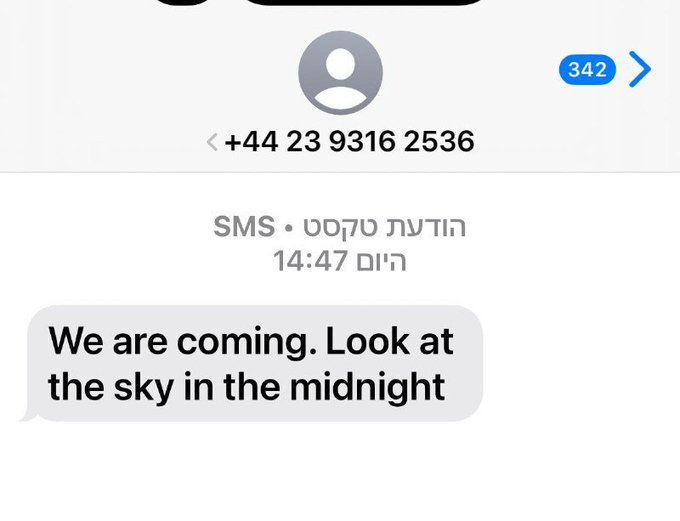The width and height of the screenshot is (680, 521).
Task: Tap the word 'Look' in the message bubble
Action: [367, 341]
